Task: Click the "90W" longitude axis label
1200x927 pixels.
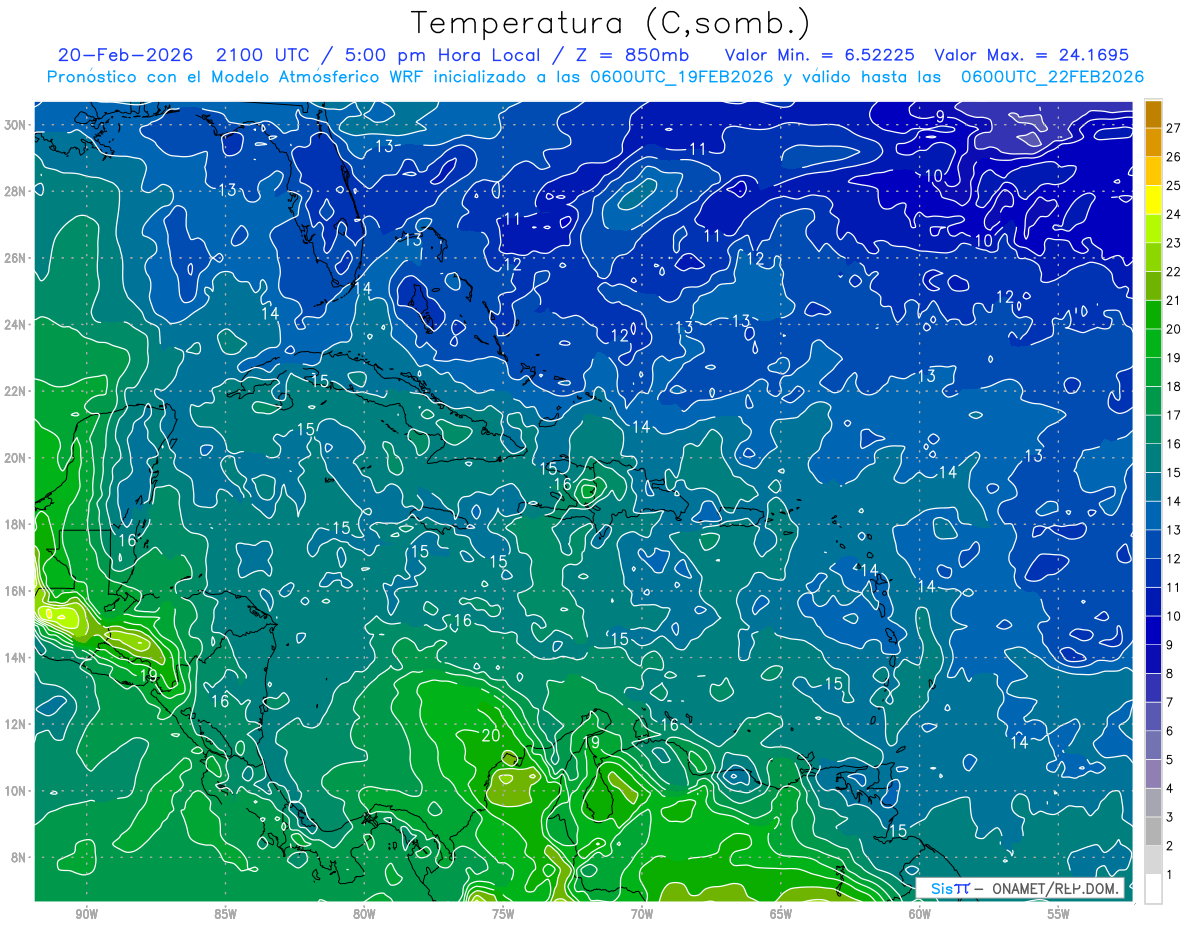Action: [86, 915]
